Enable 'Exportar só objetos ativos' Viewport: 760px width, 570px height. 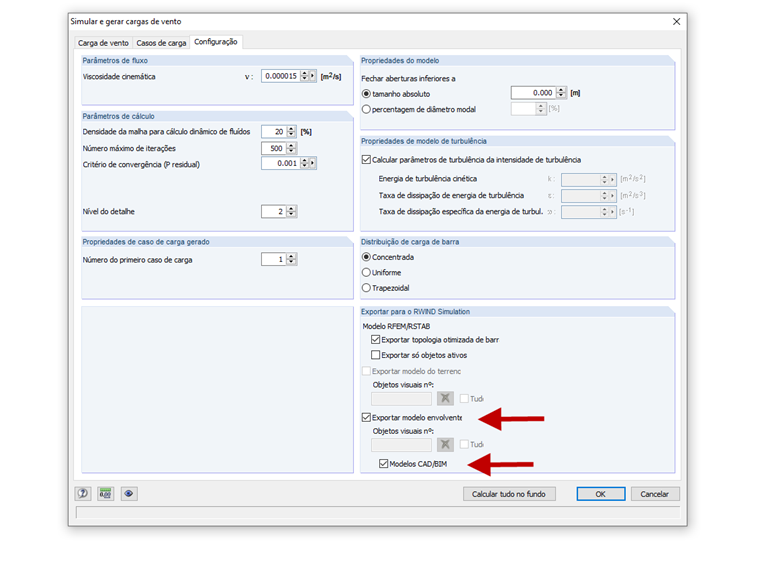375,355
